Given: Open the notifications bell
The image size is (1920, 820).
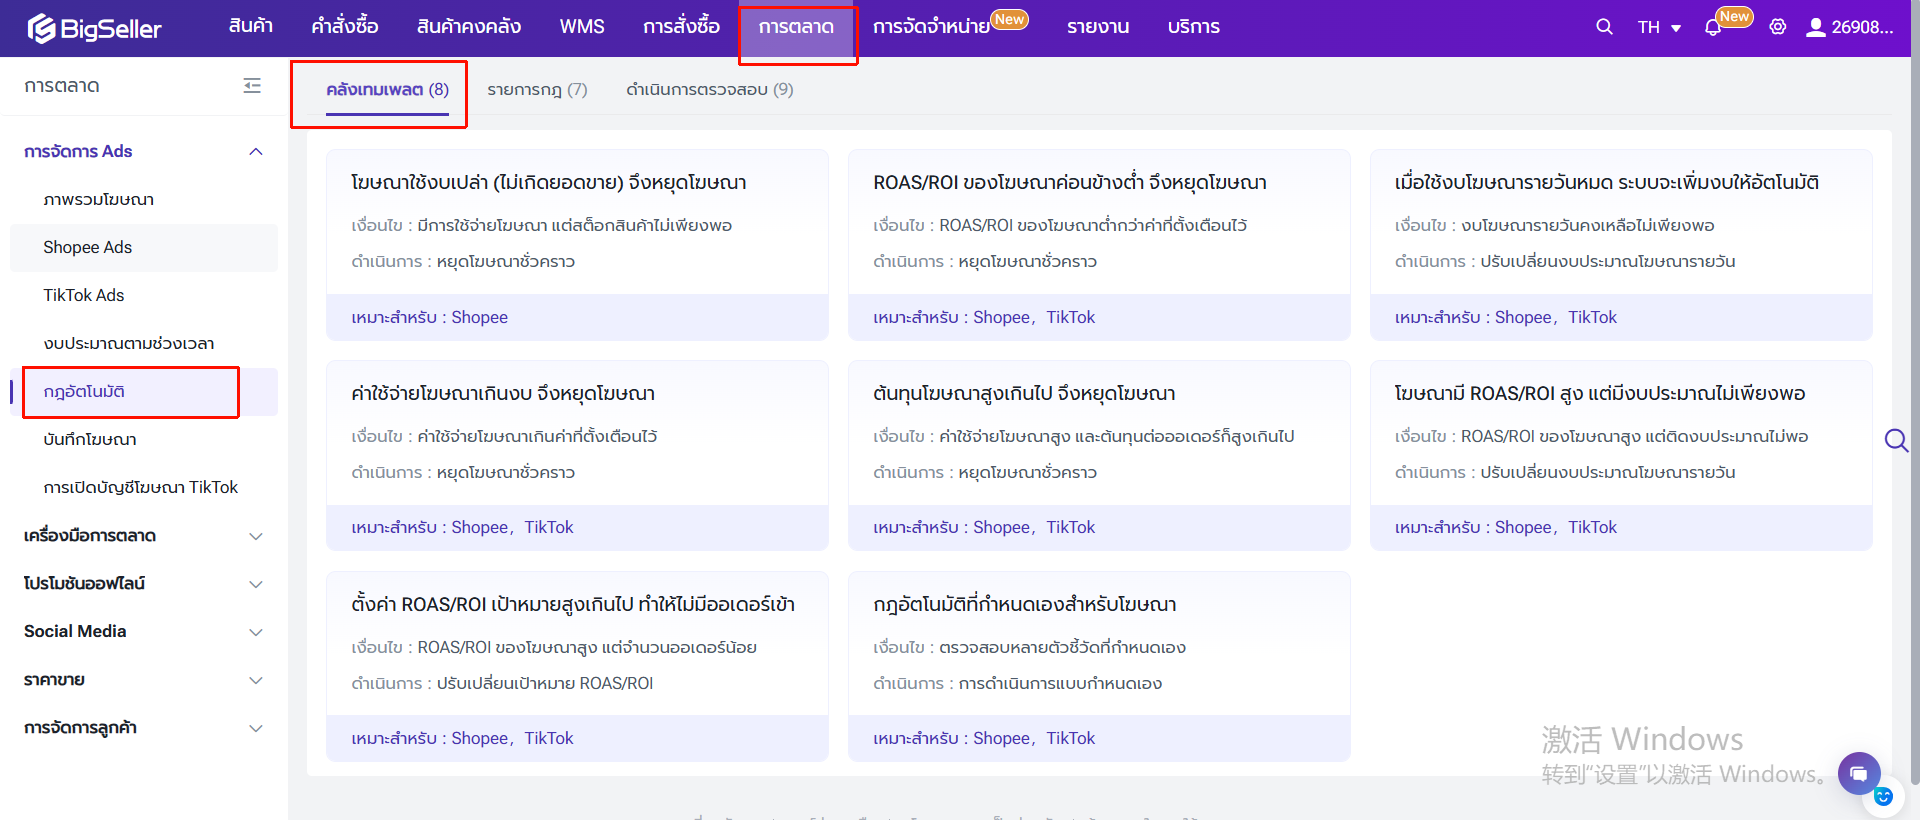Looking at the screenshot, I should 1713,28.
